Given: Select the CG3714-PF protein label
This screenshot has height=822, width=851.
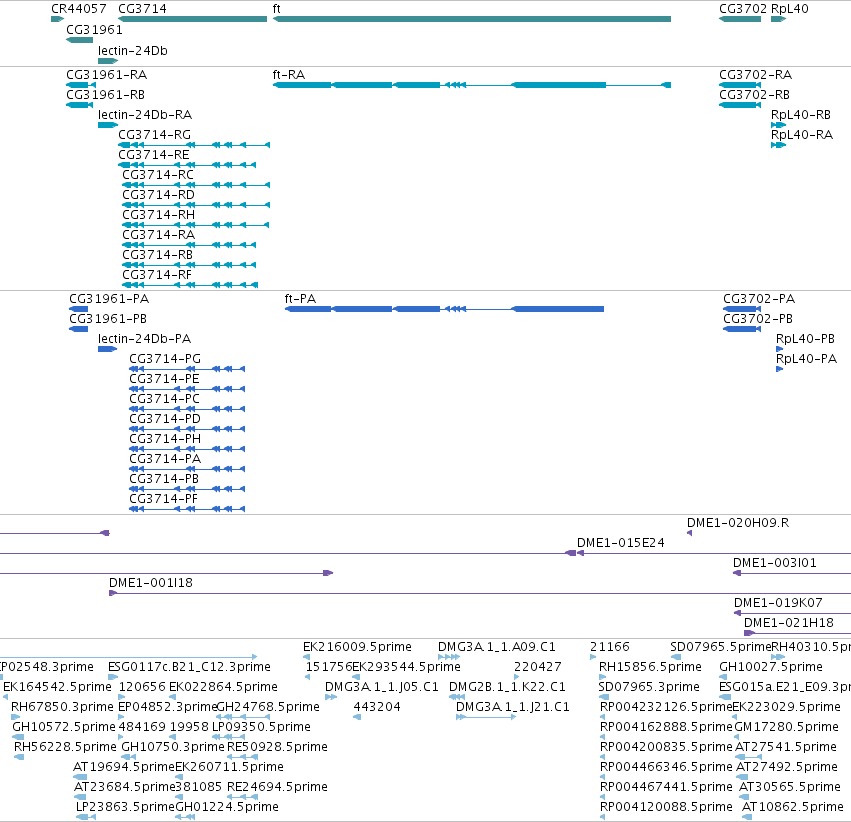Looking at the screenshot, I should pos(163,500).
